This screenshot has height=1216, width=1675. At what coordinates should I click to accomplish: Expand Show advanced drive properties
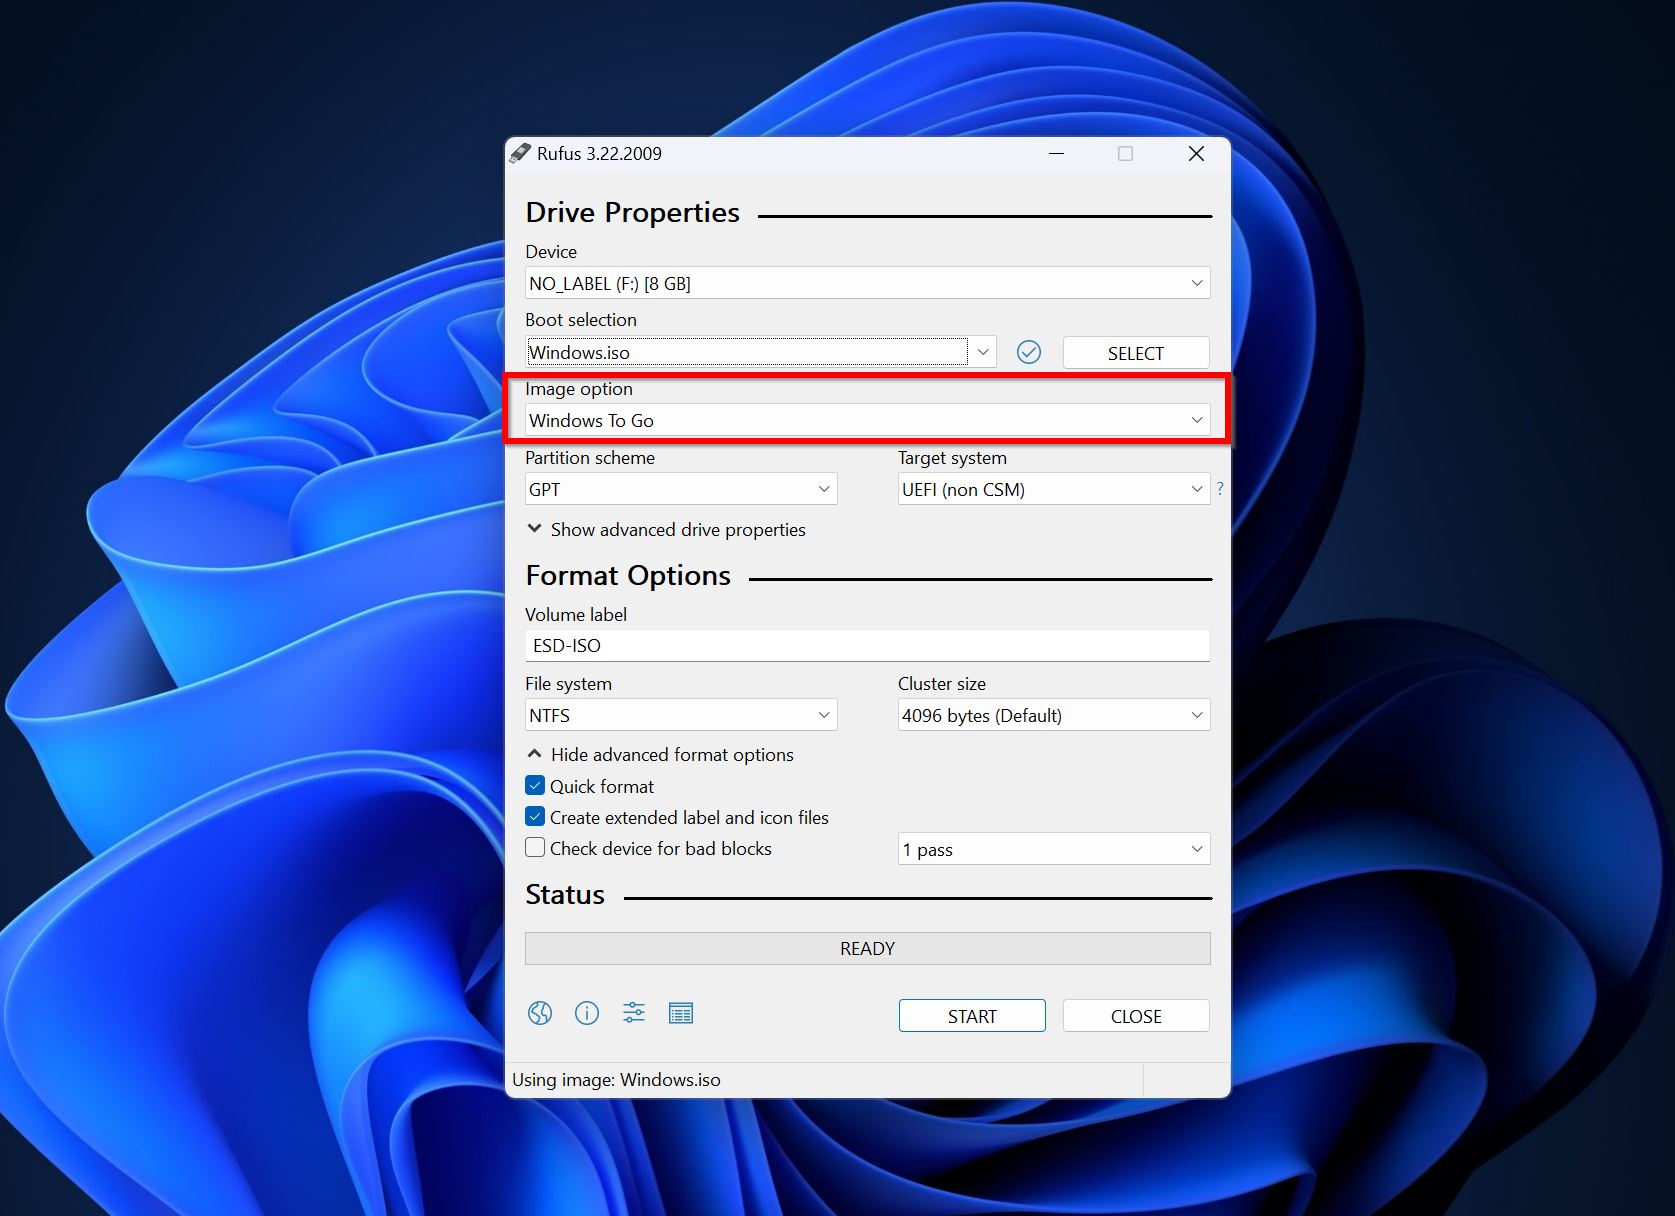[x=666, y=529]
